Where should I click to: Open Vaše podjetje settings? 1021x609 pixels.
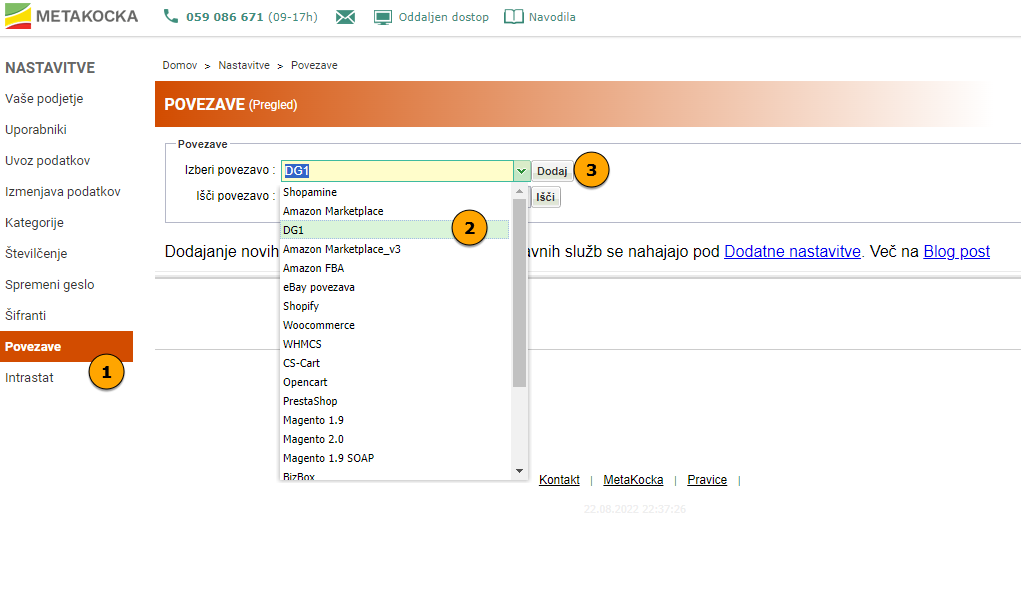click(44, 98)
